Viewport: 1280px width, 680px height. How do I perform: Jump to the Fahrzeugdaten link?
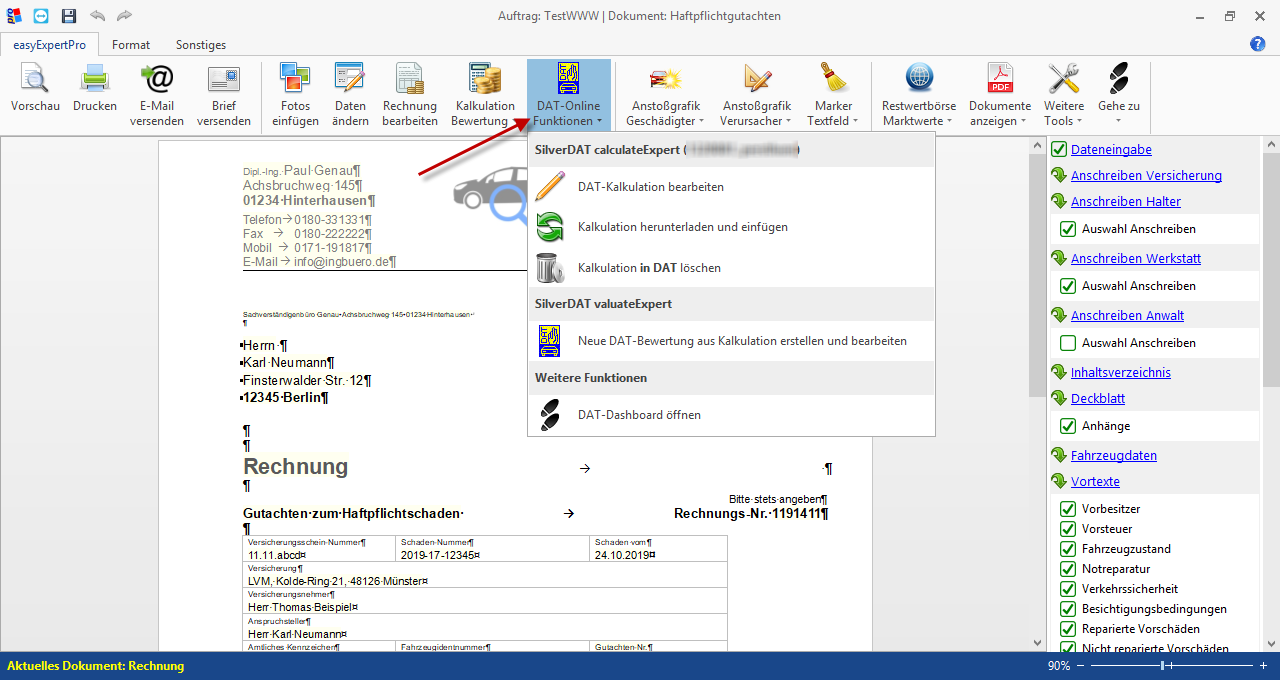[x=1114, y=456]
